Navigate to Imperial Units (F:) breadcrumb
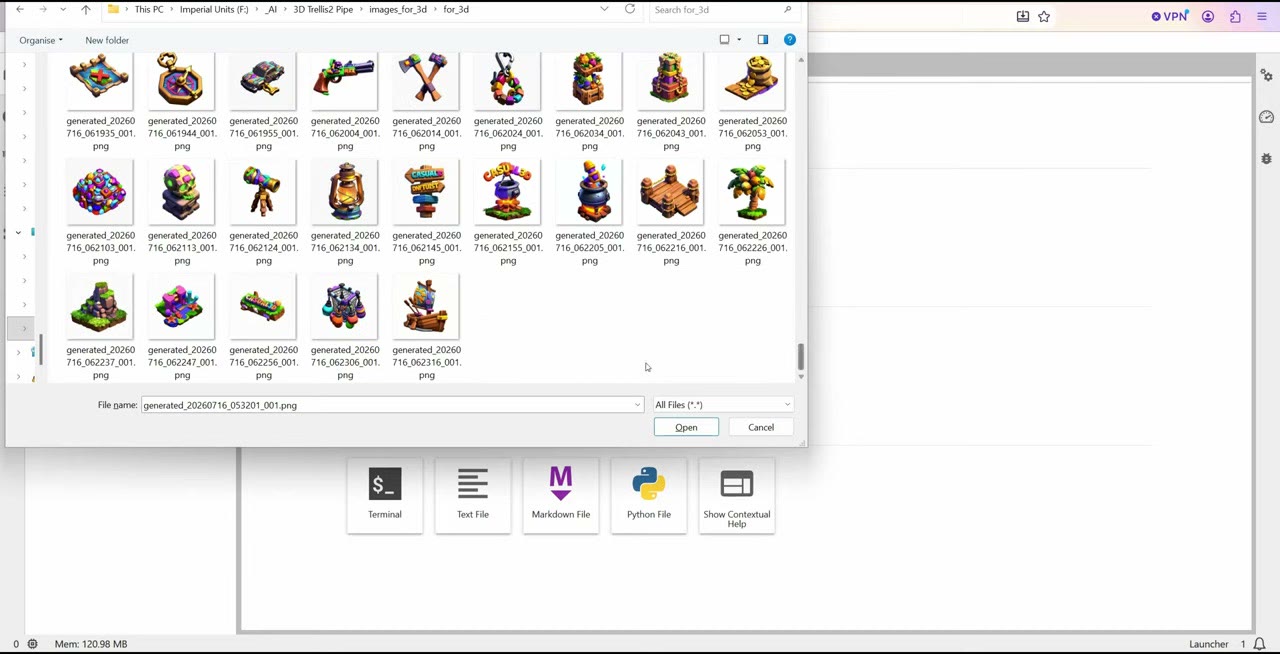1280x654 pixels. click(x=214, y=9)
